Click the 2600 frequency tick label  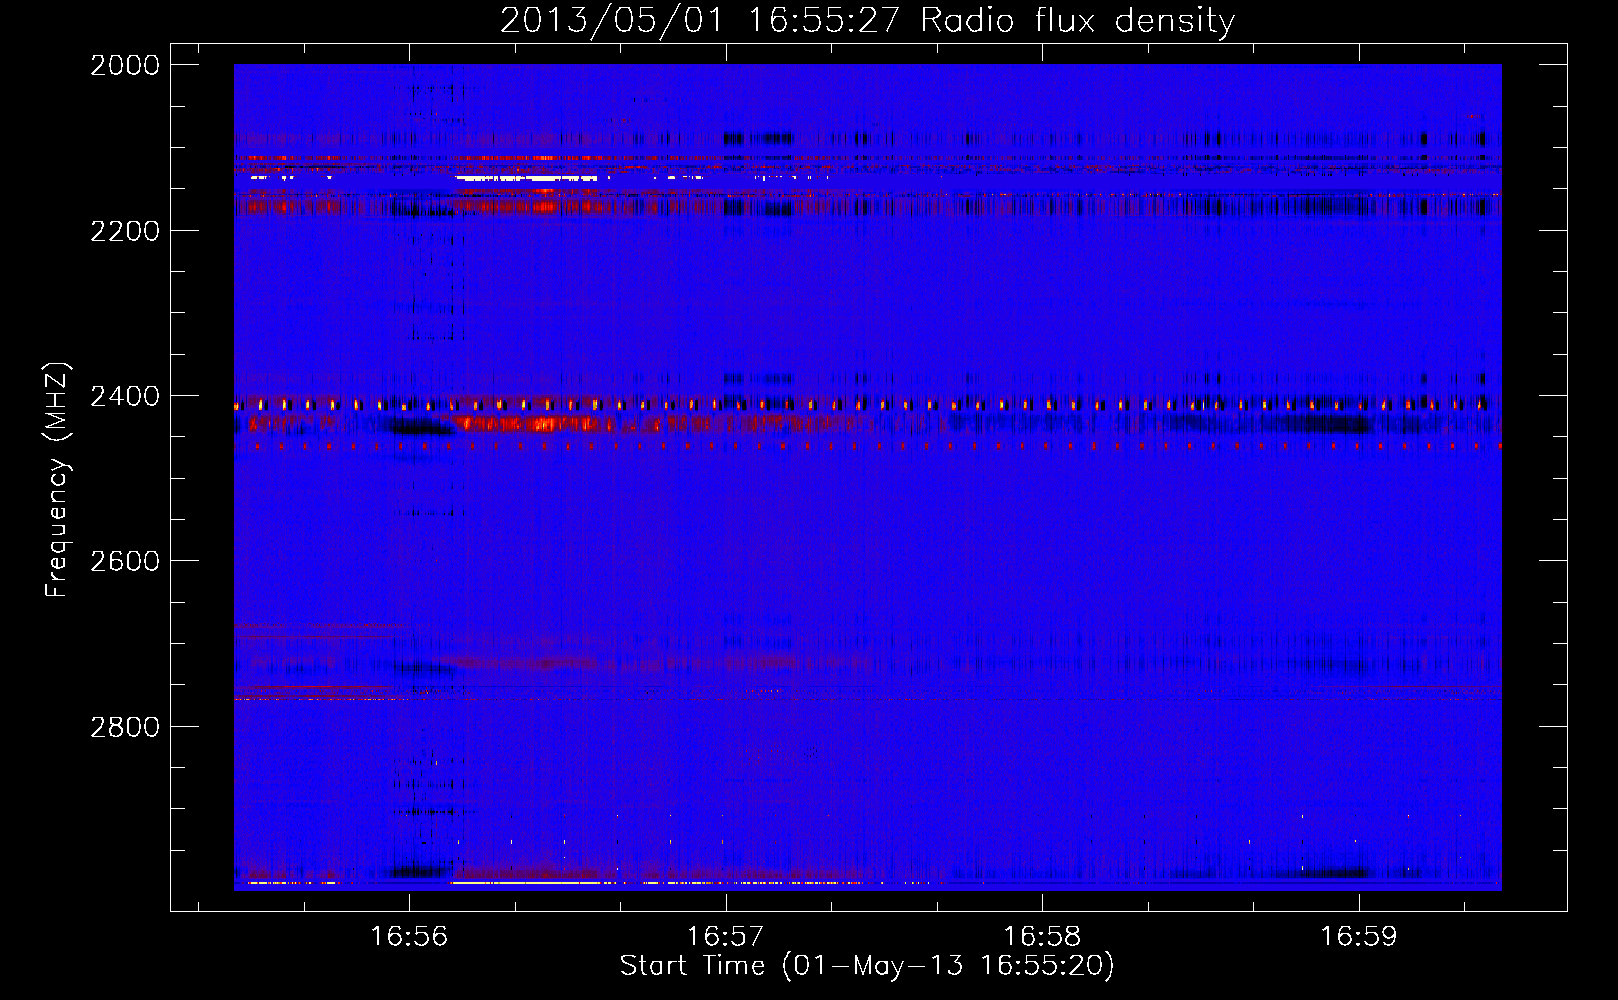125,561
